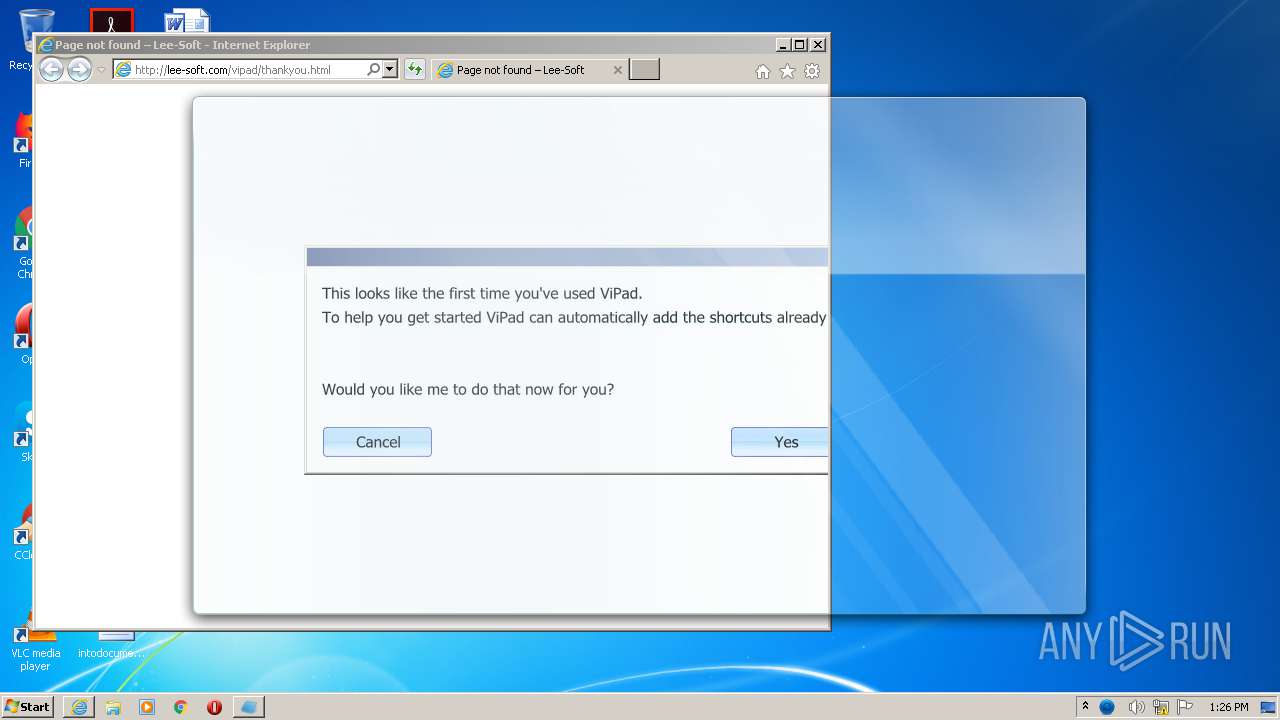Click the blue globe tray icon

[x=1107, y=707]
